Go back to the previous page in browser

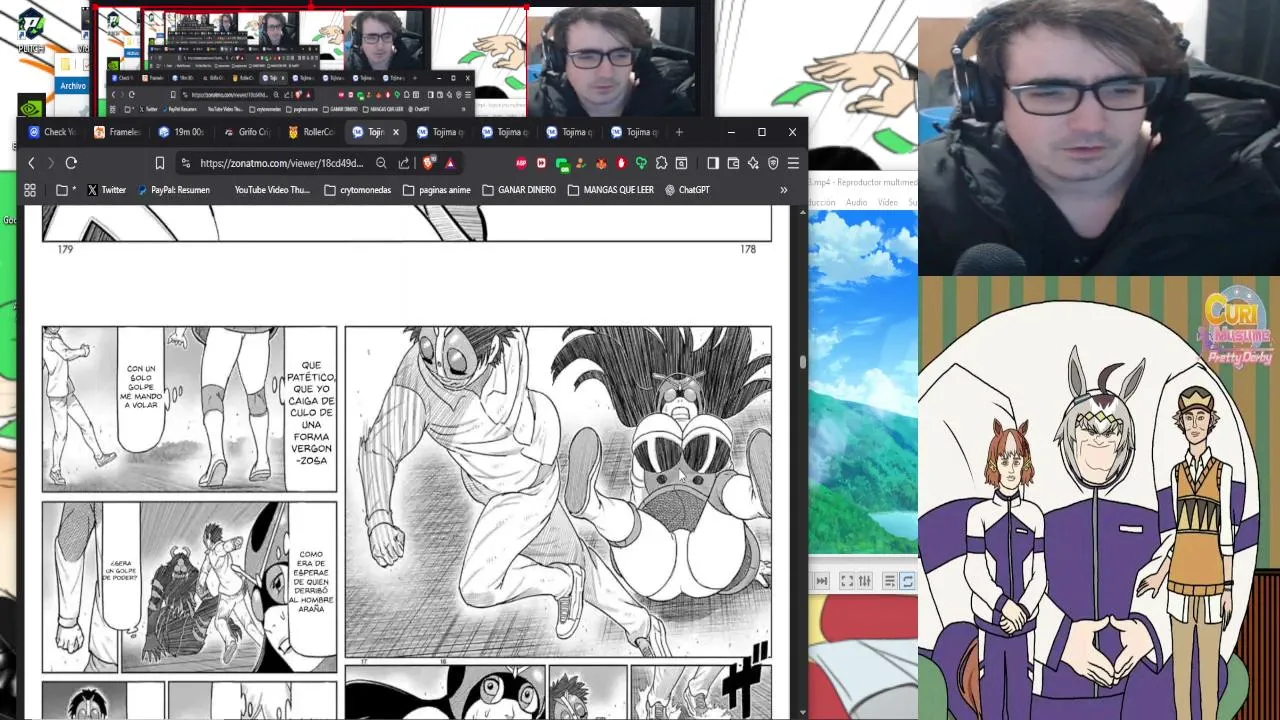(x=31, y=163)
